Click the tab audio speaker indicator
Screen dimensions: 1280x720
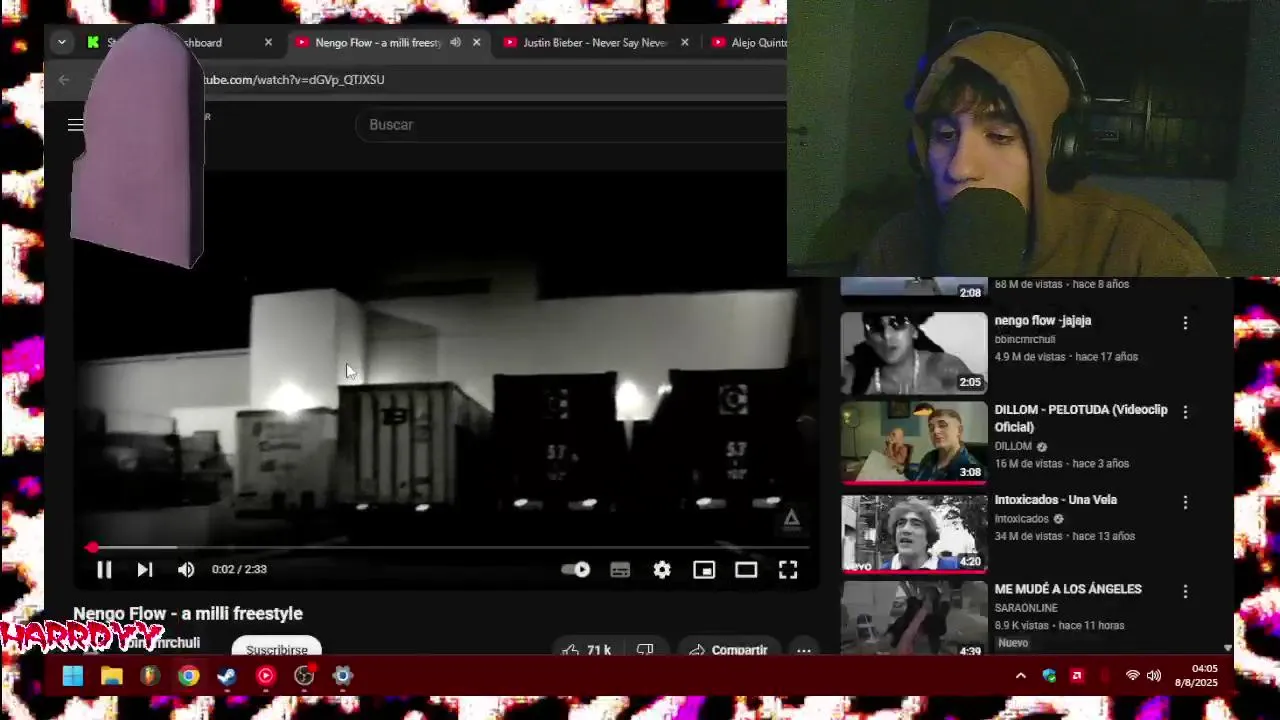(455, 43)
